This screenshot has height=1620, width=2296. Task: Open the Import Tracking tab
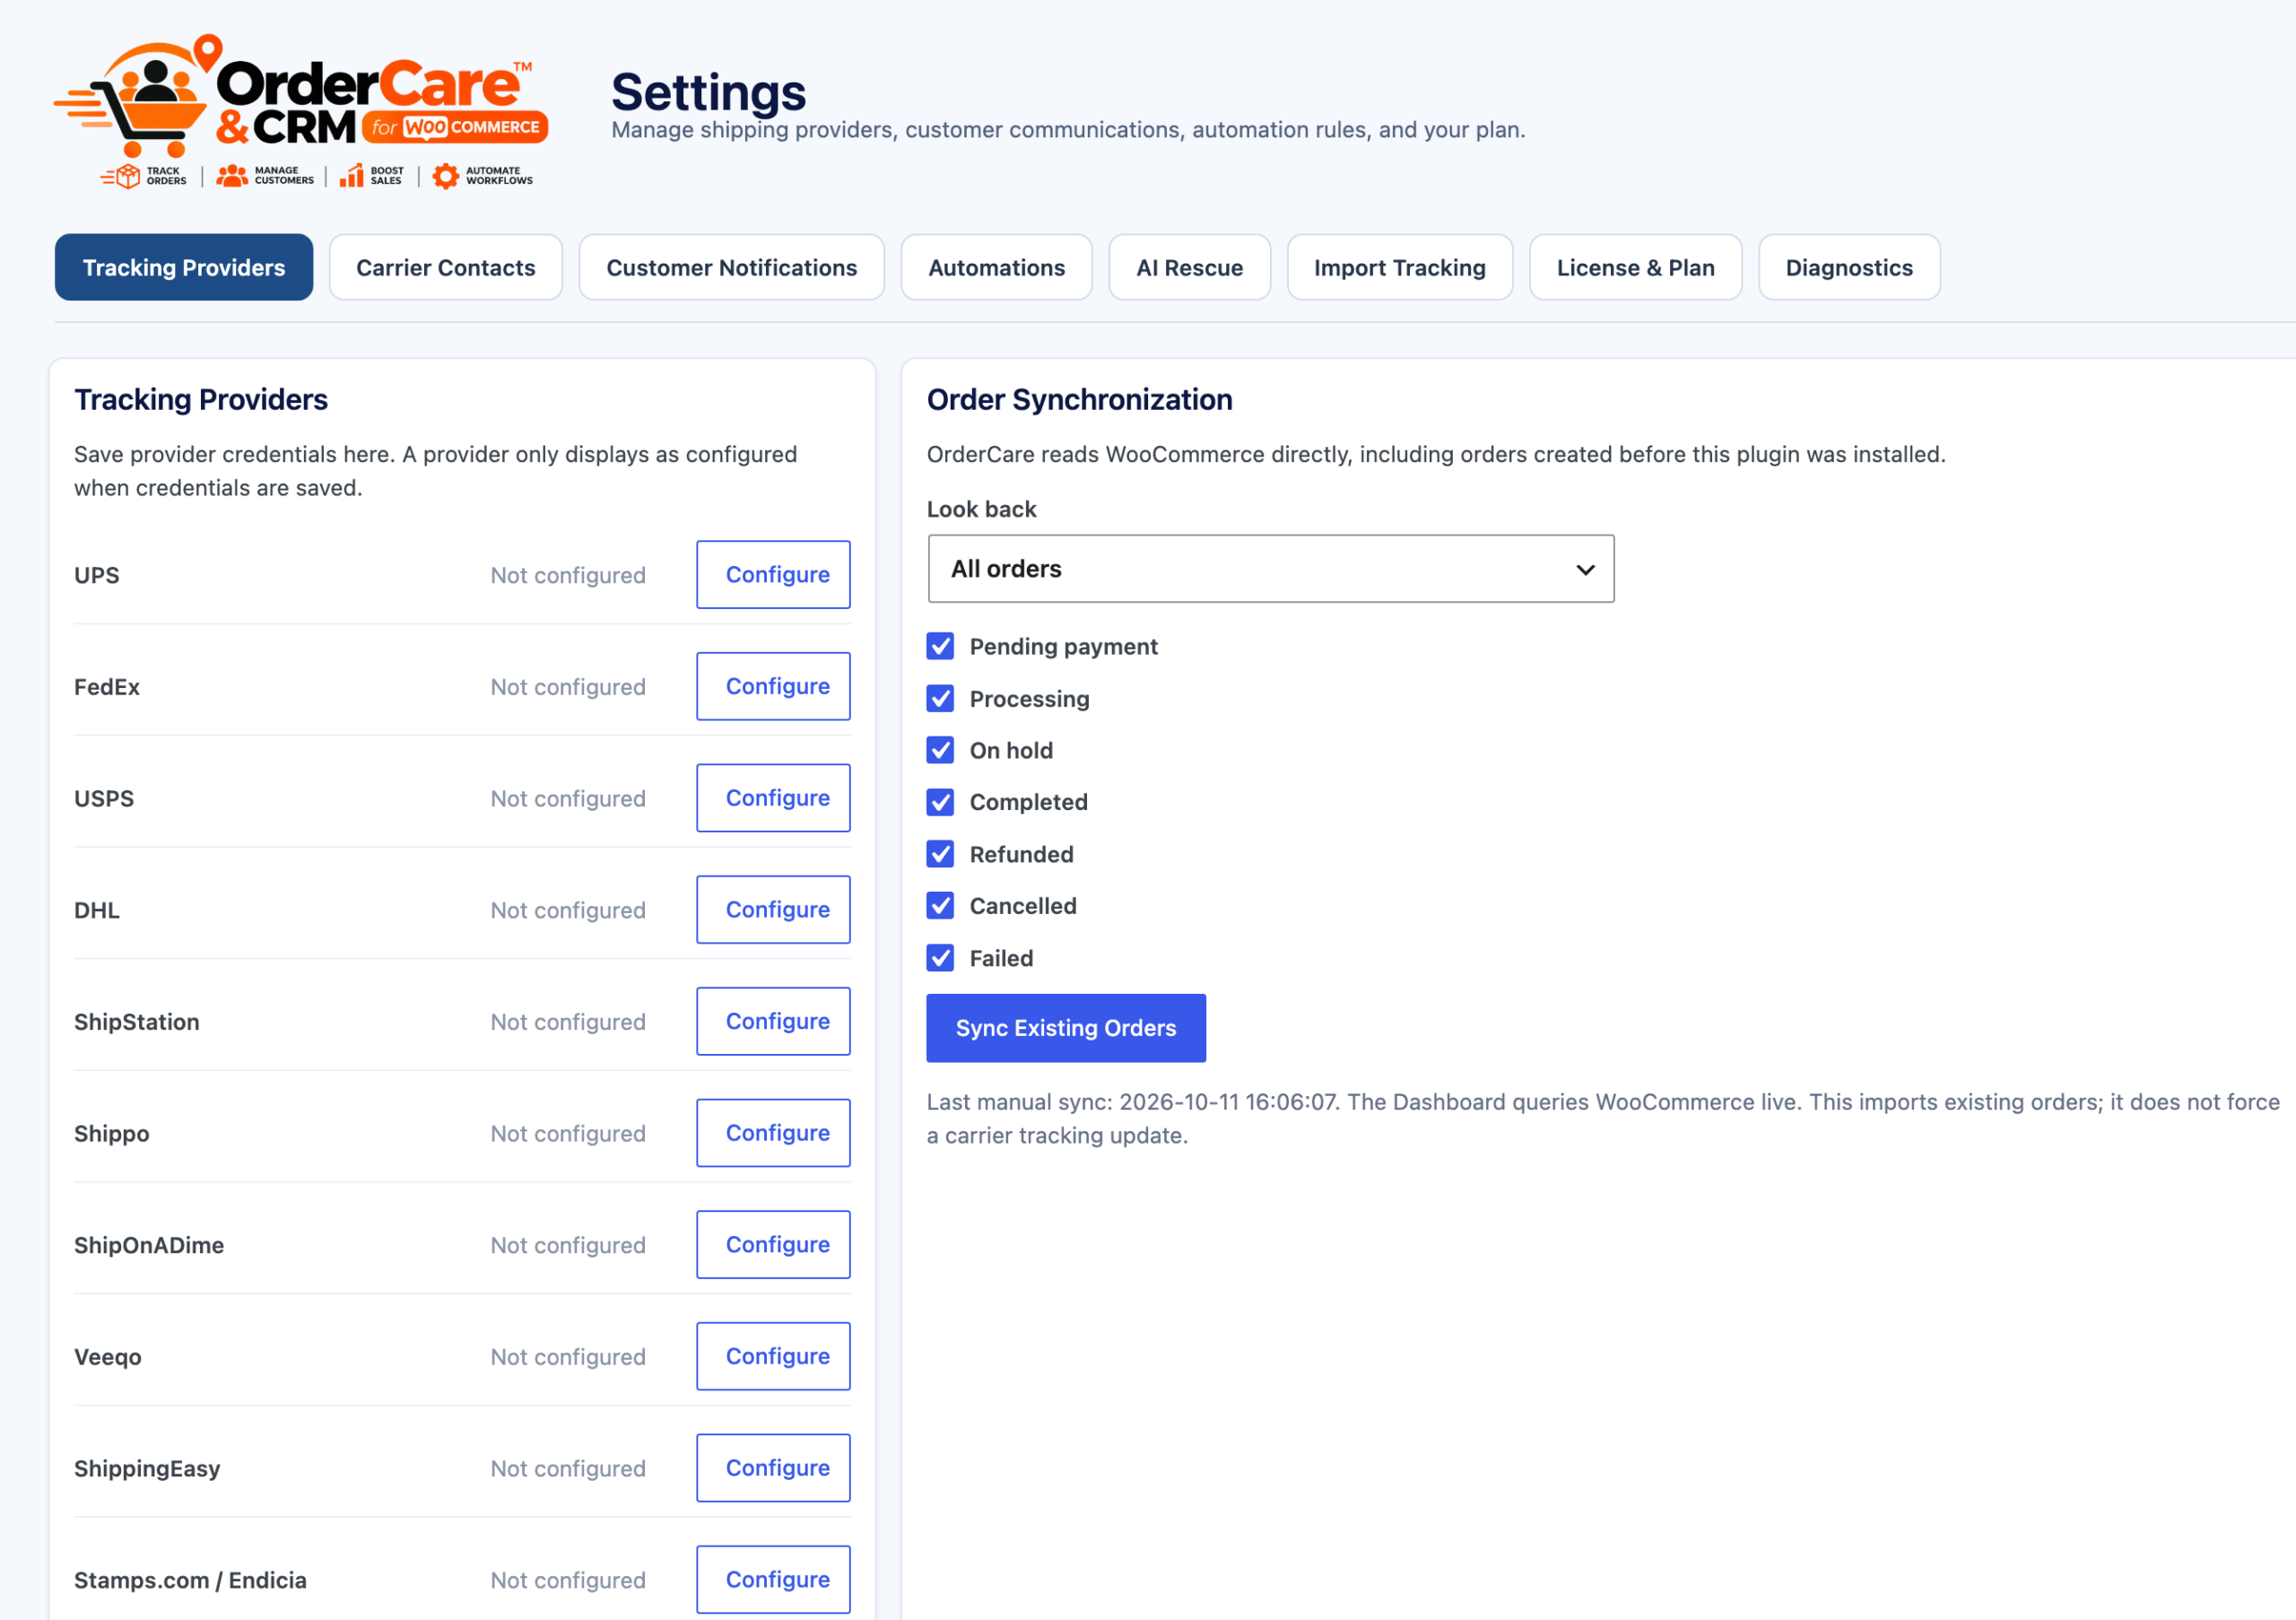coord(1400,268)
